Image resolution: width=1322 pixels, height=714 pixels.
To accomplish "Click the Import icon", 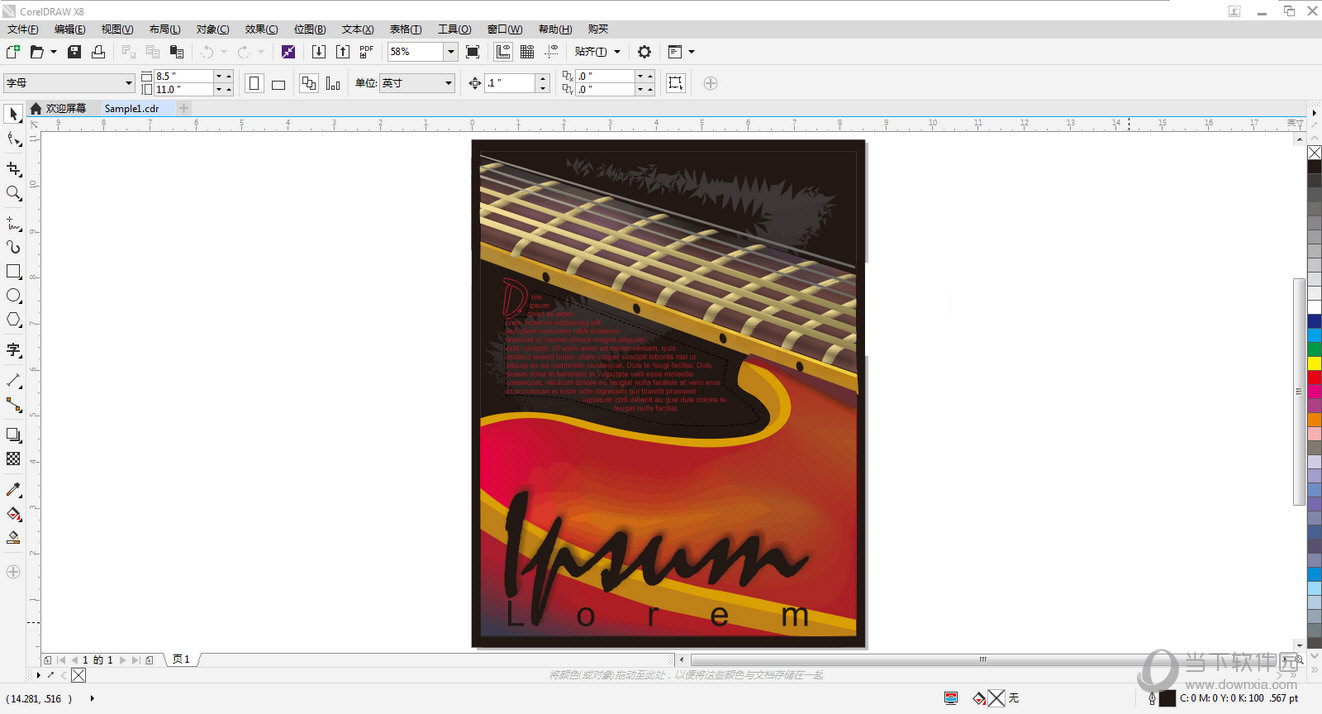I will coord(319,51).
